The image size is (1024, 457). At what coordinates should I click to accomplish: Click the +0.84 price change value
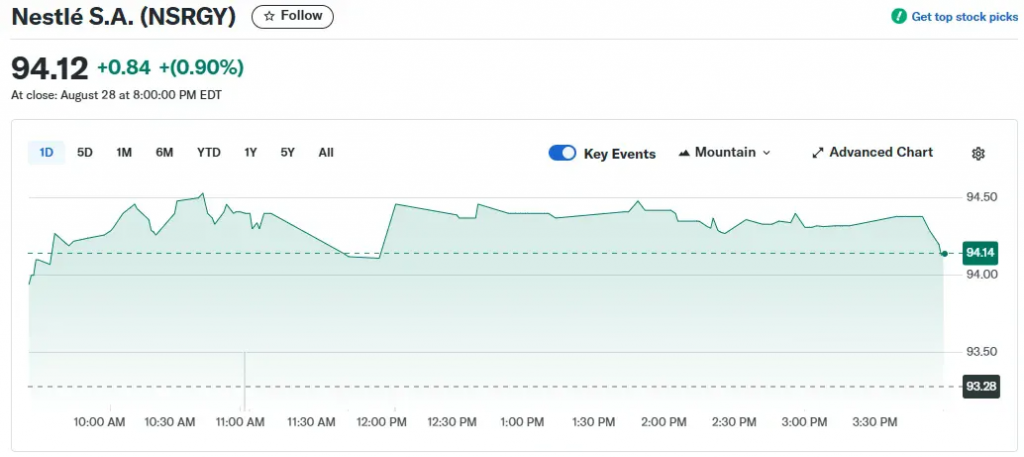(x=123, y=67)
